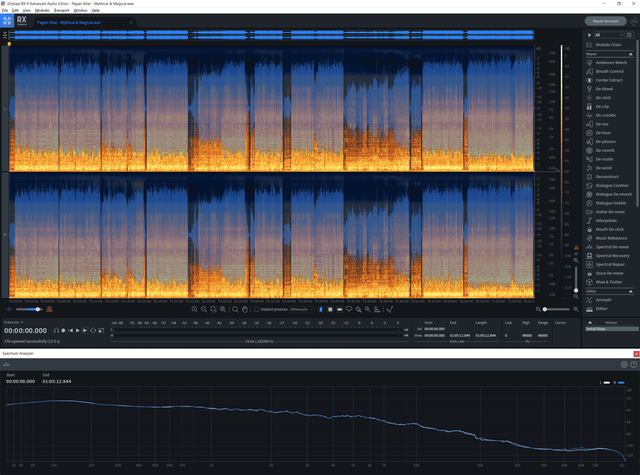Click the Repair Assistant button
The height and width of the screenshot is (475, 640).
point(606,21)
